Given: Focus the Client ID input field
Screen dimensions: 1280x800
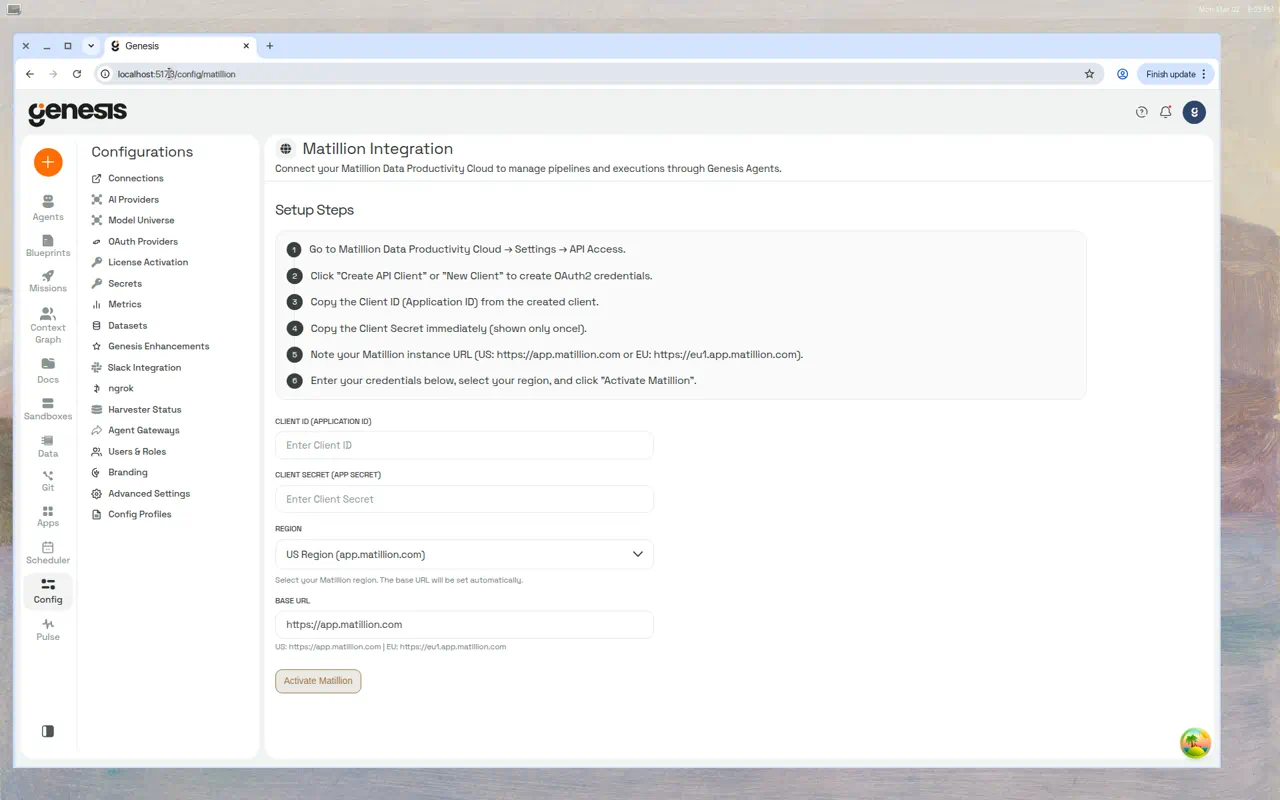Looking at the screenshot, I should click(x=464, y=445).
